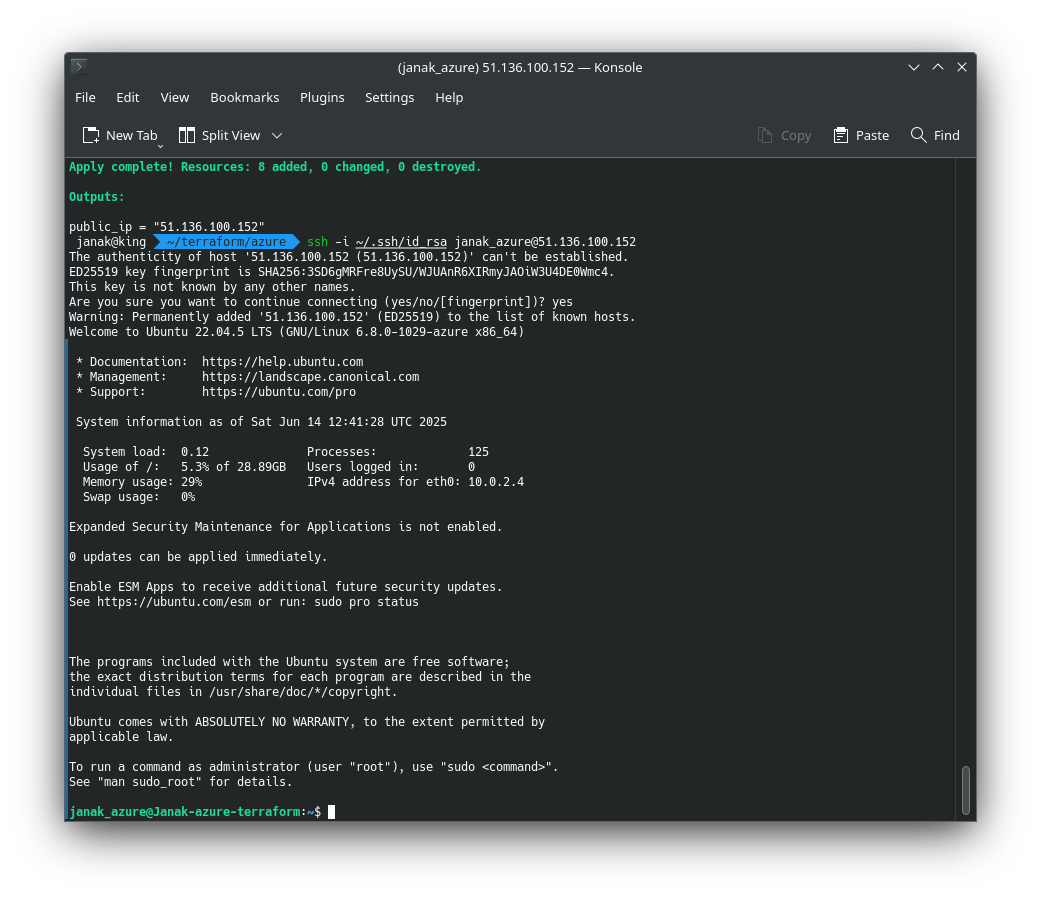Screen dimensions: 1041x898
Task: Expand the Split View dropdown arrow
Action: click(x=277, y=135)
